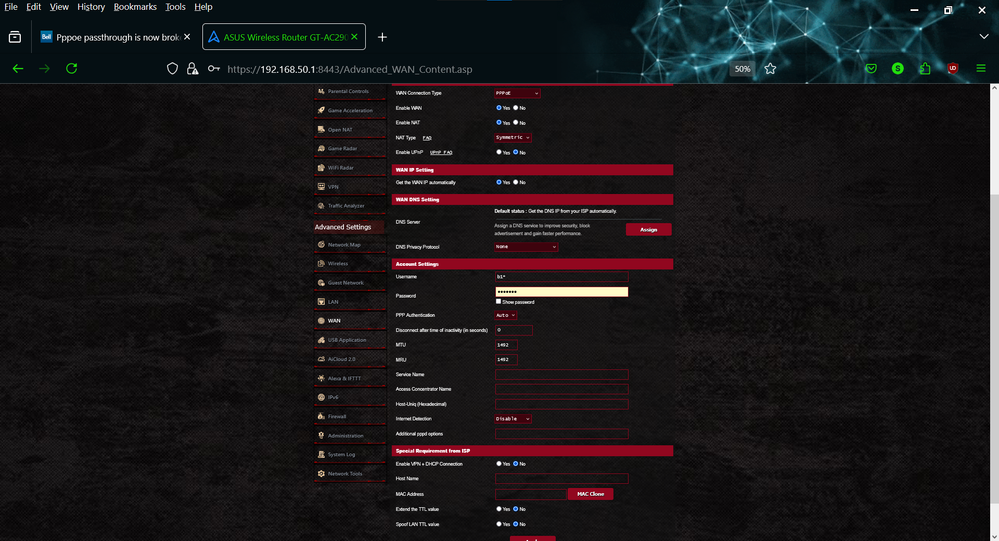The image size is (999, 541).
Task: Click the shield tracking protection icon
Action: (x=172, y=69)
